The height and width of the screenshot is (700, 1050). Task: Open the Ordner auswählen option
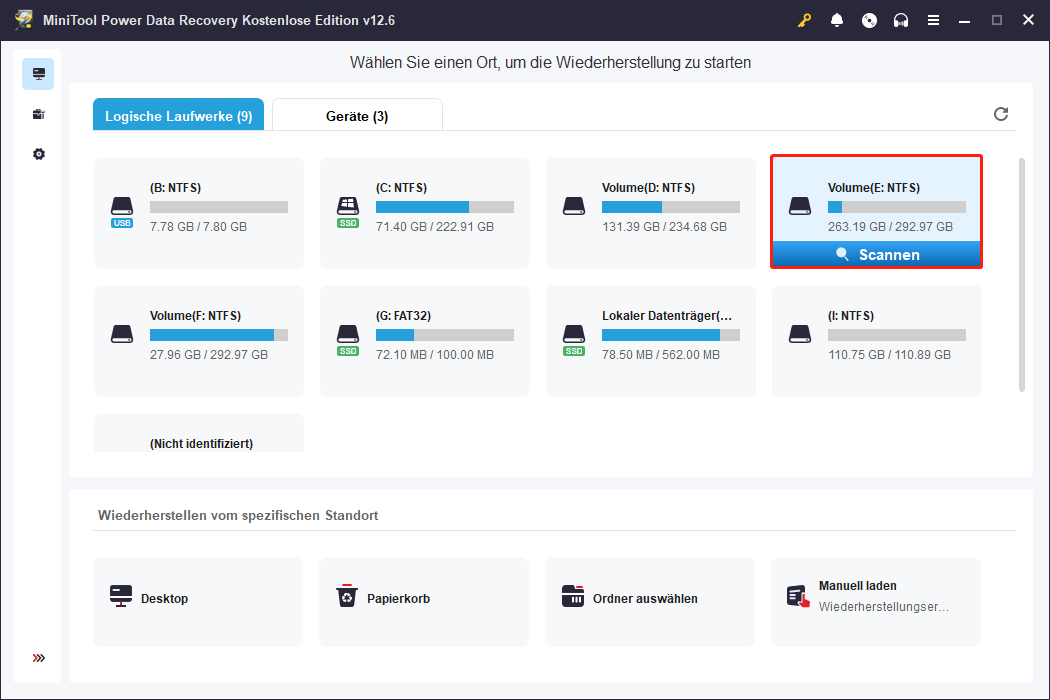click(650, 602)
